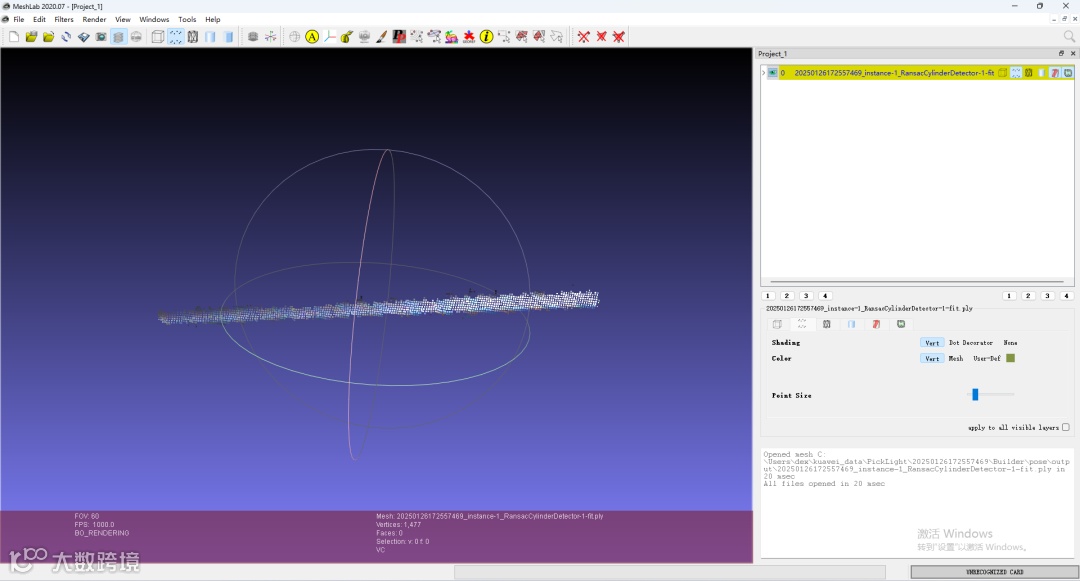Switch to bounding box render options tab
Viewport: 1080px width, 581px height.
click(x=777, y=324)
